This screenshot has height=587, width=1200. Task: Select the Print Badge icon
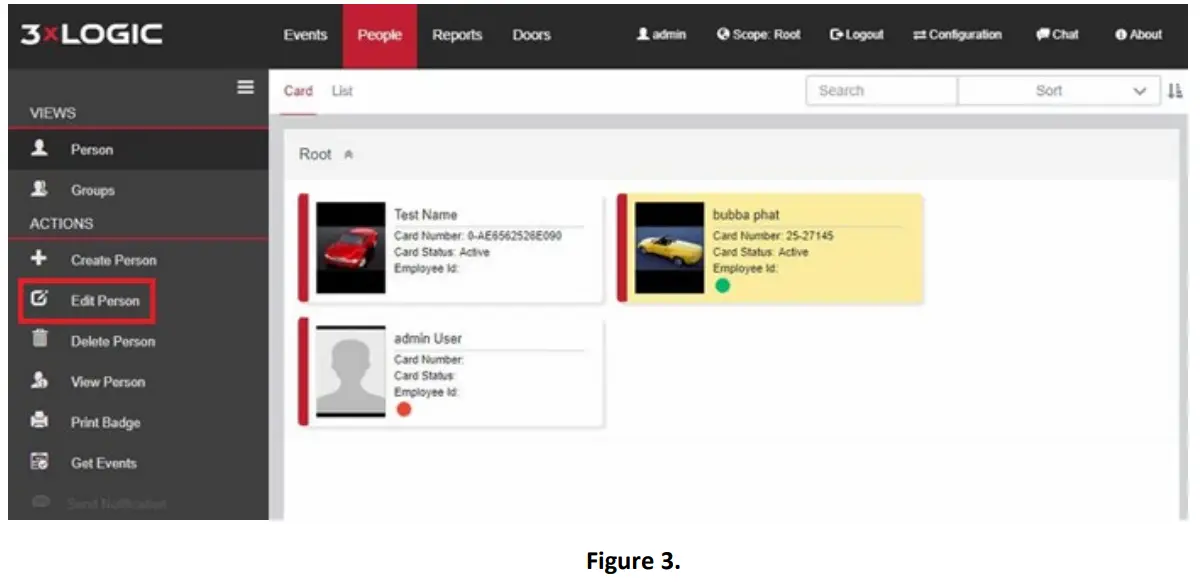pyautogui.click(x=40, y=422)
